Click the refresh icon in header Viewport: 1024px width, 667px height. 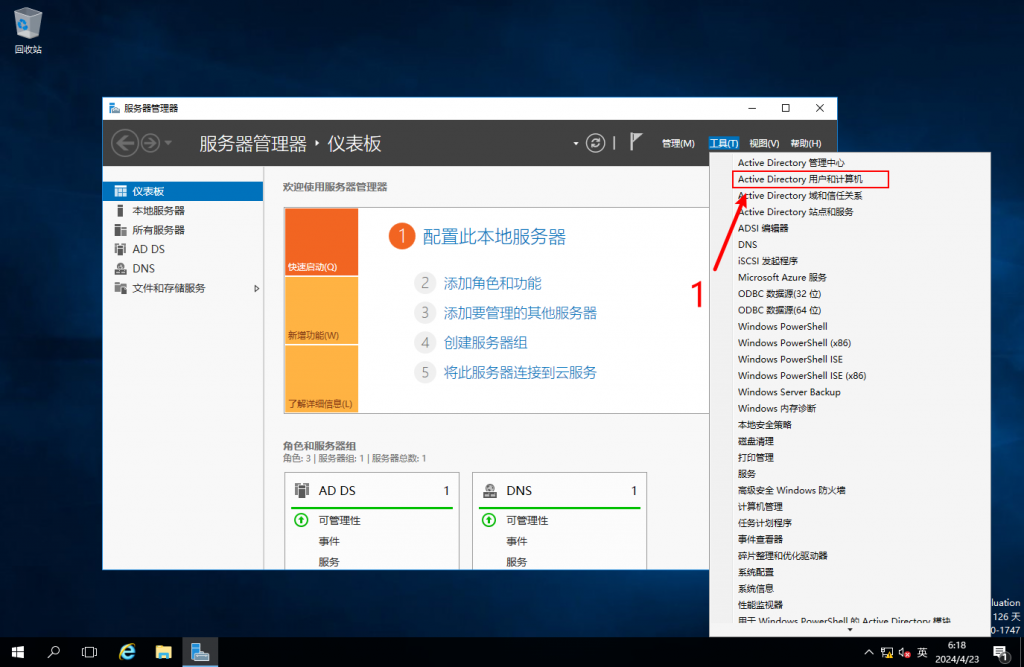coord(596,143)
